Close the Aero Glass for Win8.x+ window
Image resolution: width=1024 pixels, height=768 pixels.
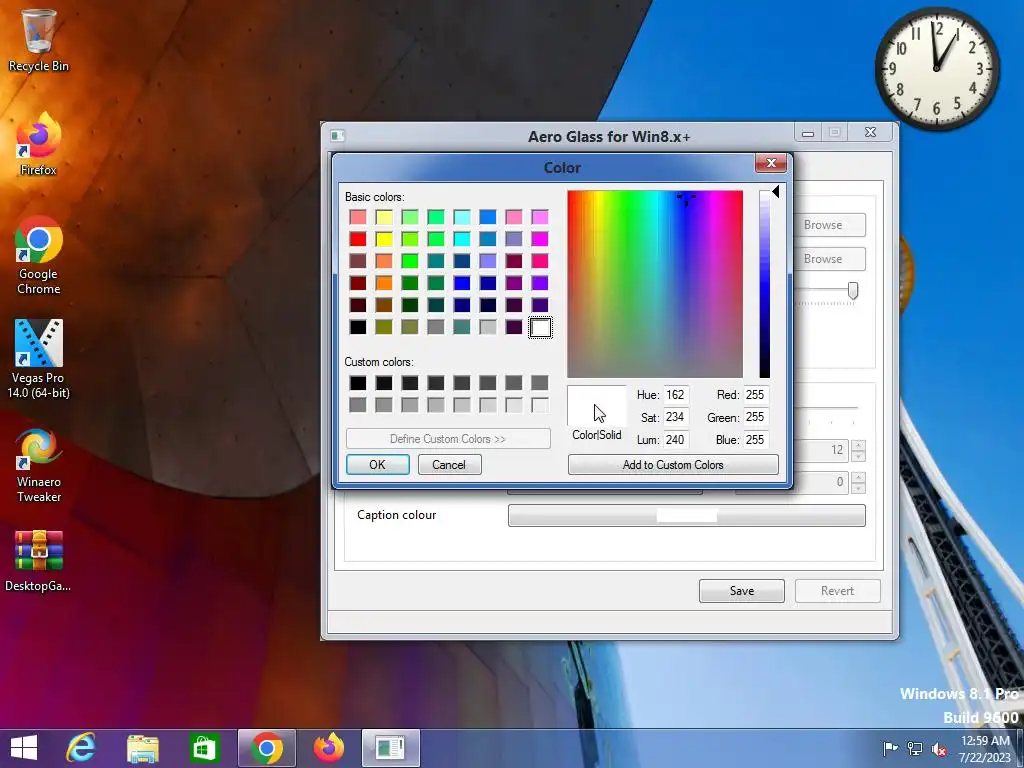[x=871, y=132]
